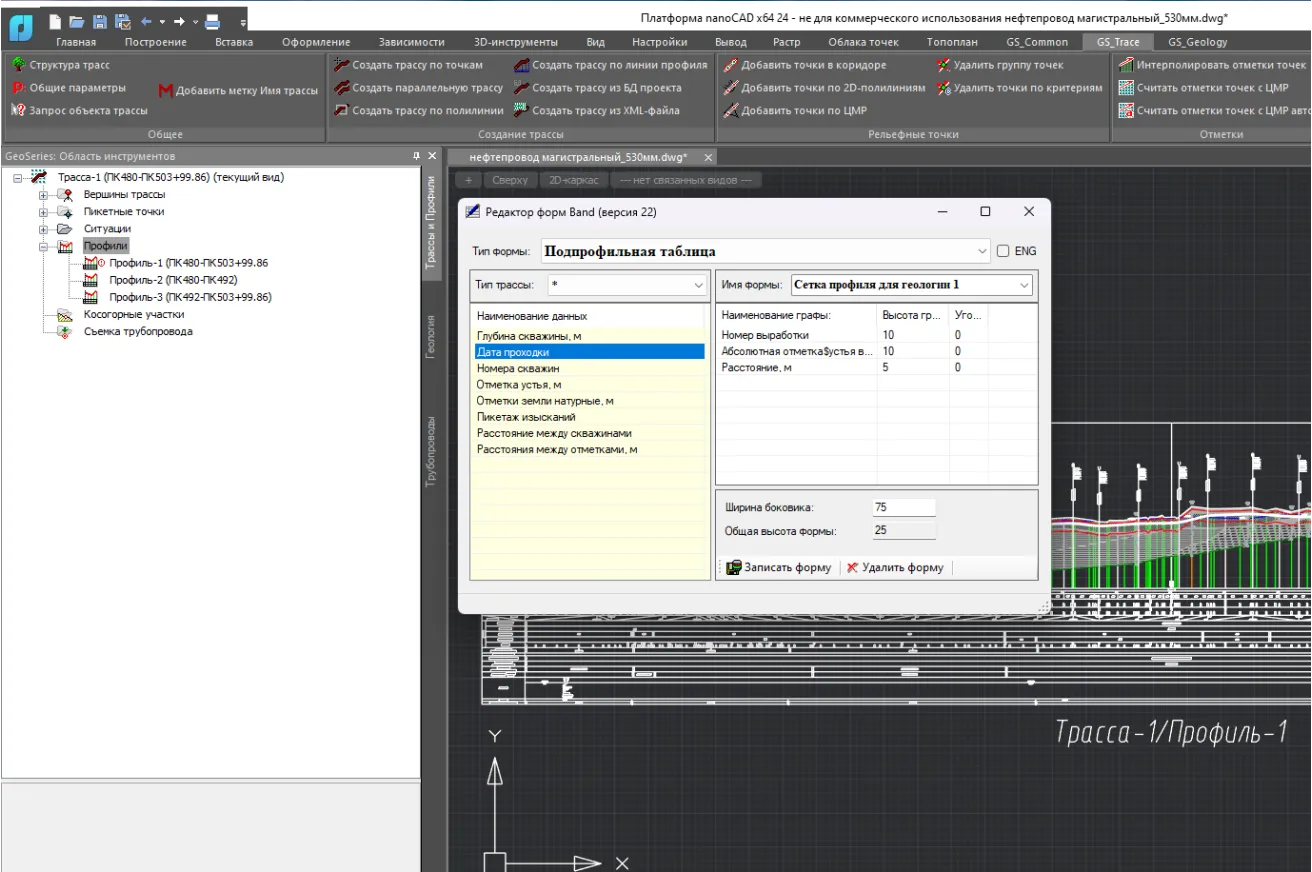Viewport: 1312px width, 872px height.
Task: Enable the ENG checkbox
Action: coord(1003,251)
